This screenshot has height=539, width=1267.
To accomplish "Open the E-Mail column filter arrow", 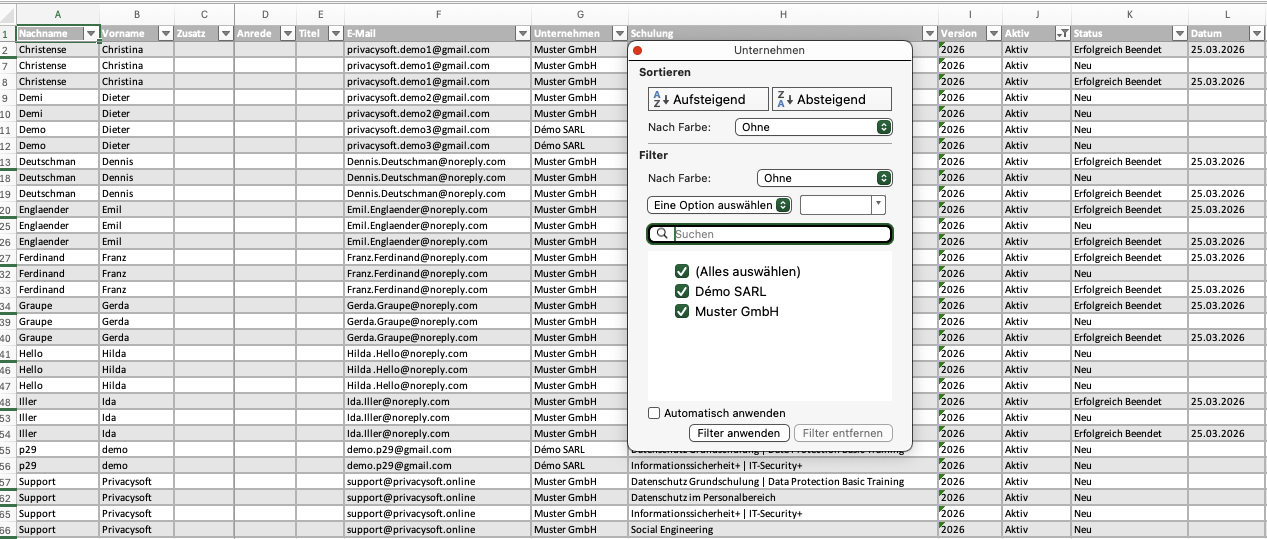I will [521, 34].
